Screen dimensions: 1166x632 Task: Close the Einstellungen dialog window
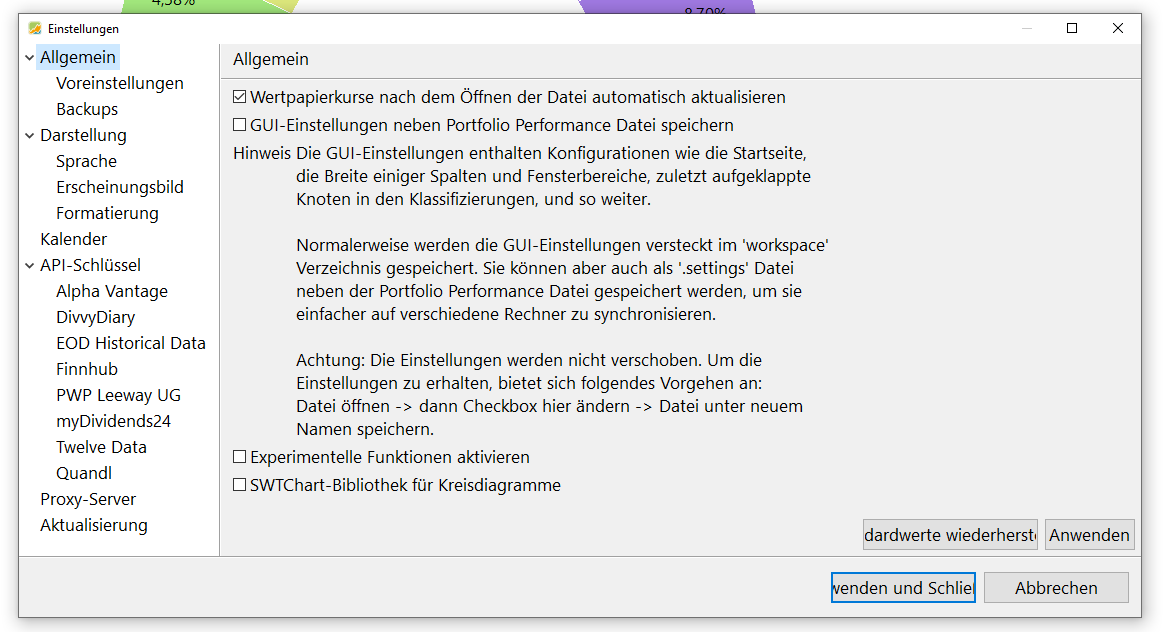coord(1118,28)
